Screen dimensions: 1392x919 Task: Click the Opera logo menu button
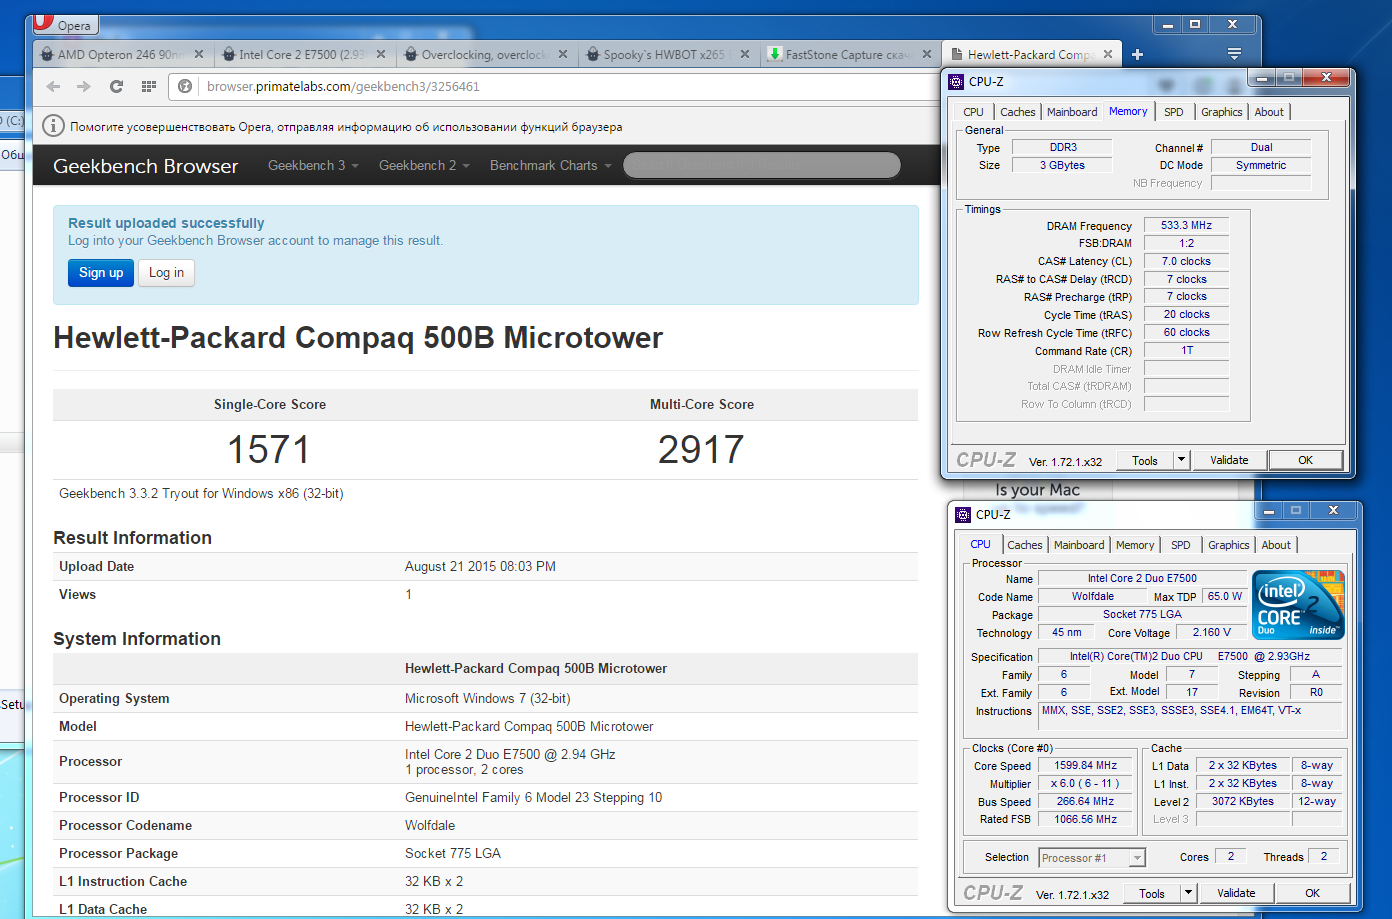(65, 24)
